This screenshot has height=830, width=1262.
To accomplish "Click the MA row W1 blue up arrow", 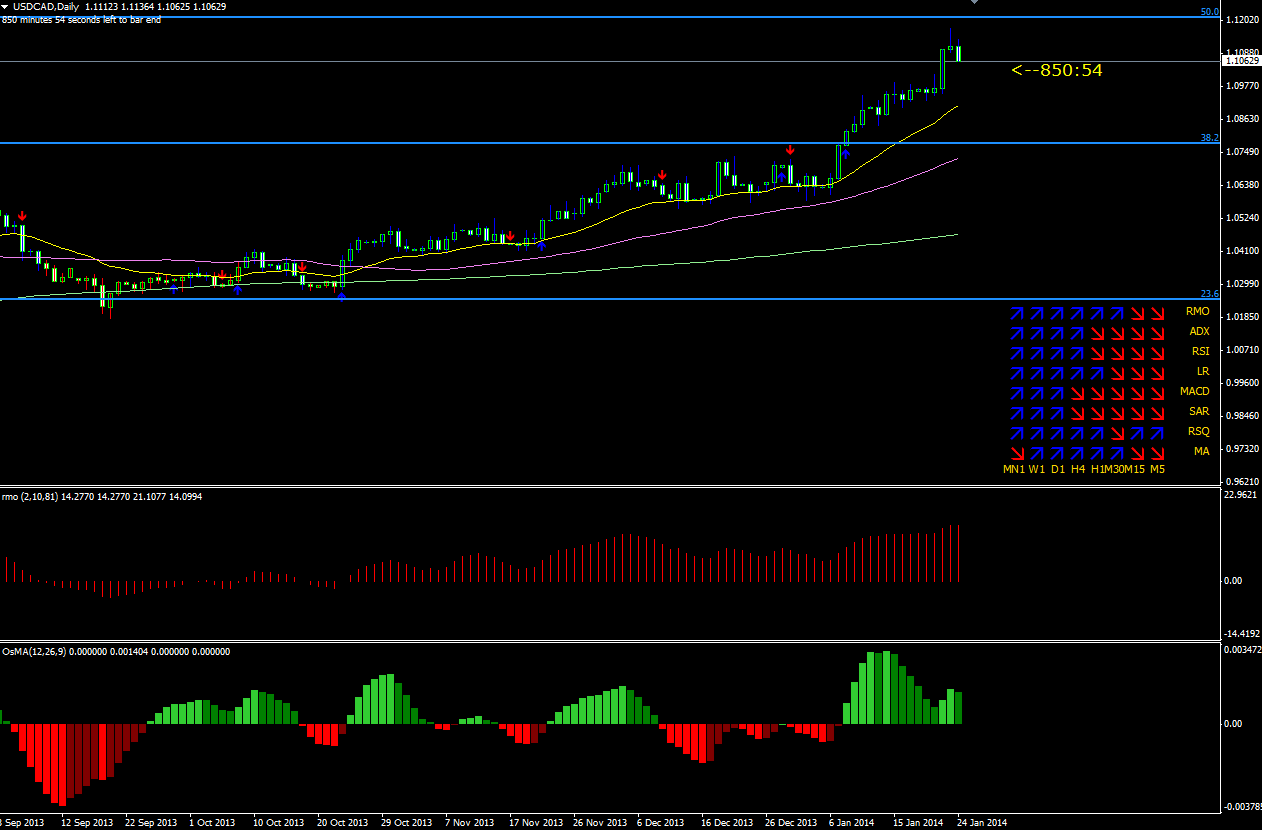I will point(1037,453).
